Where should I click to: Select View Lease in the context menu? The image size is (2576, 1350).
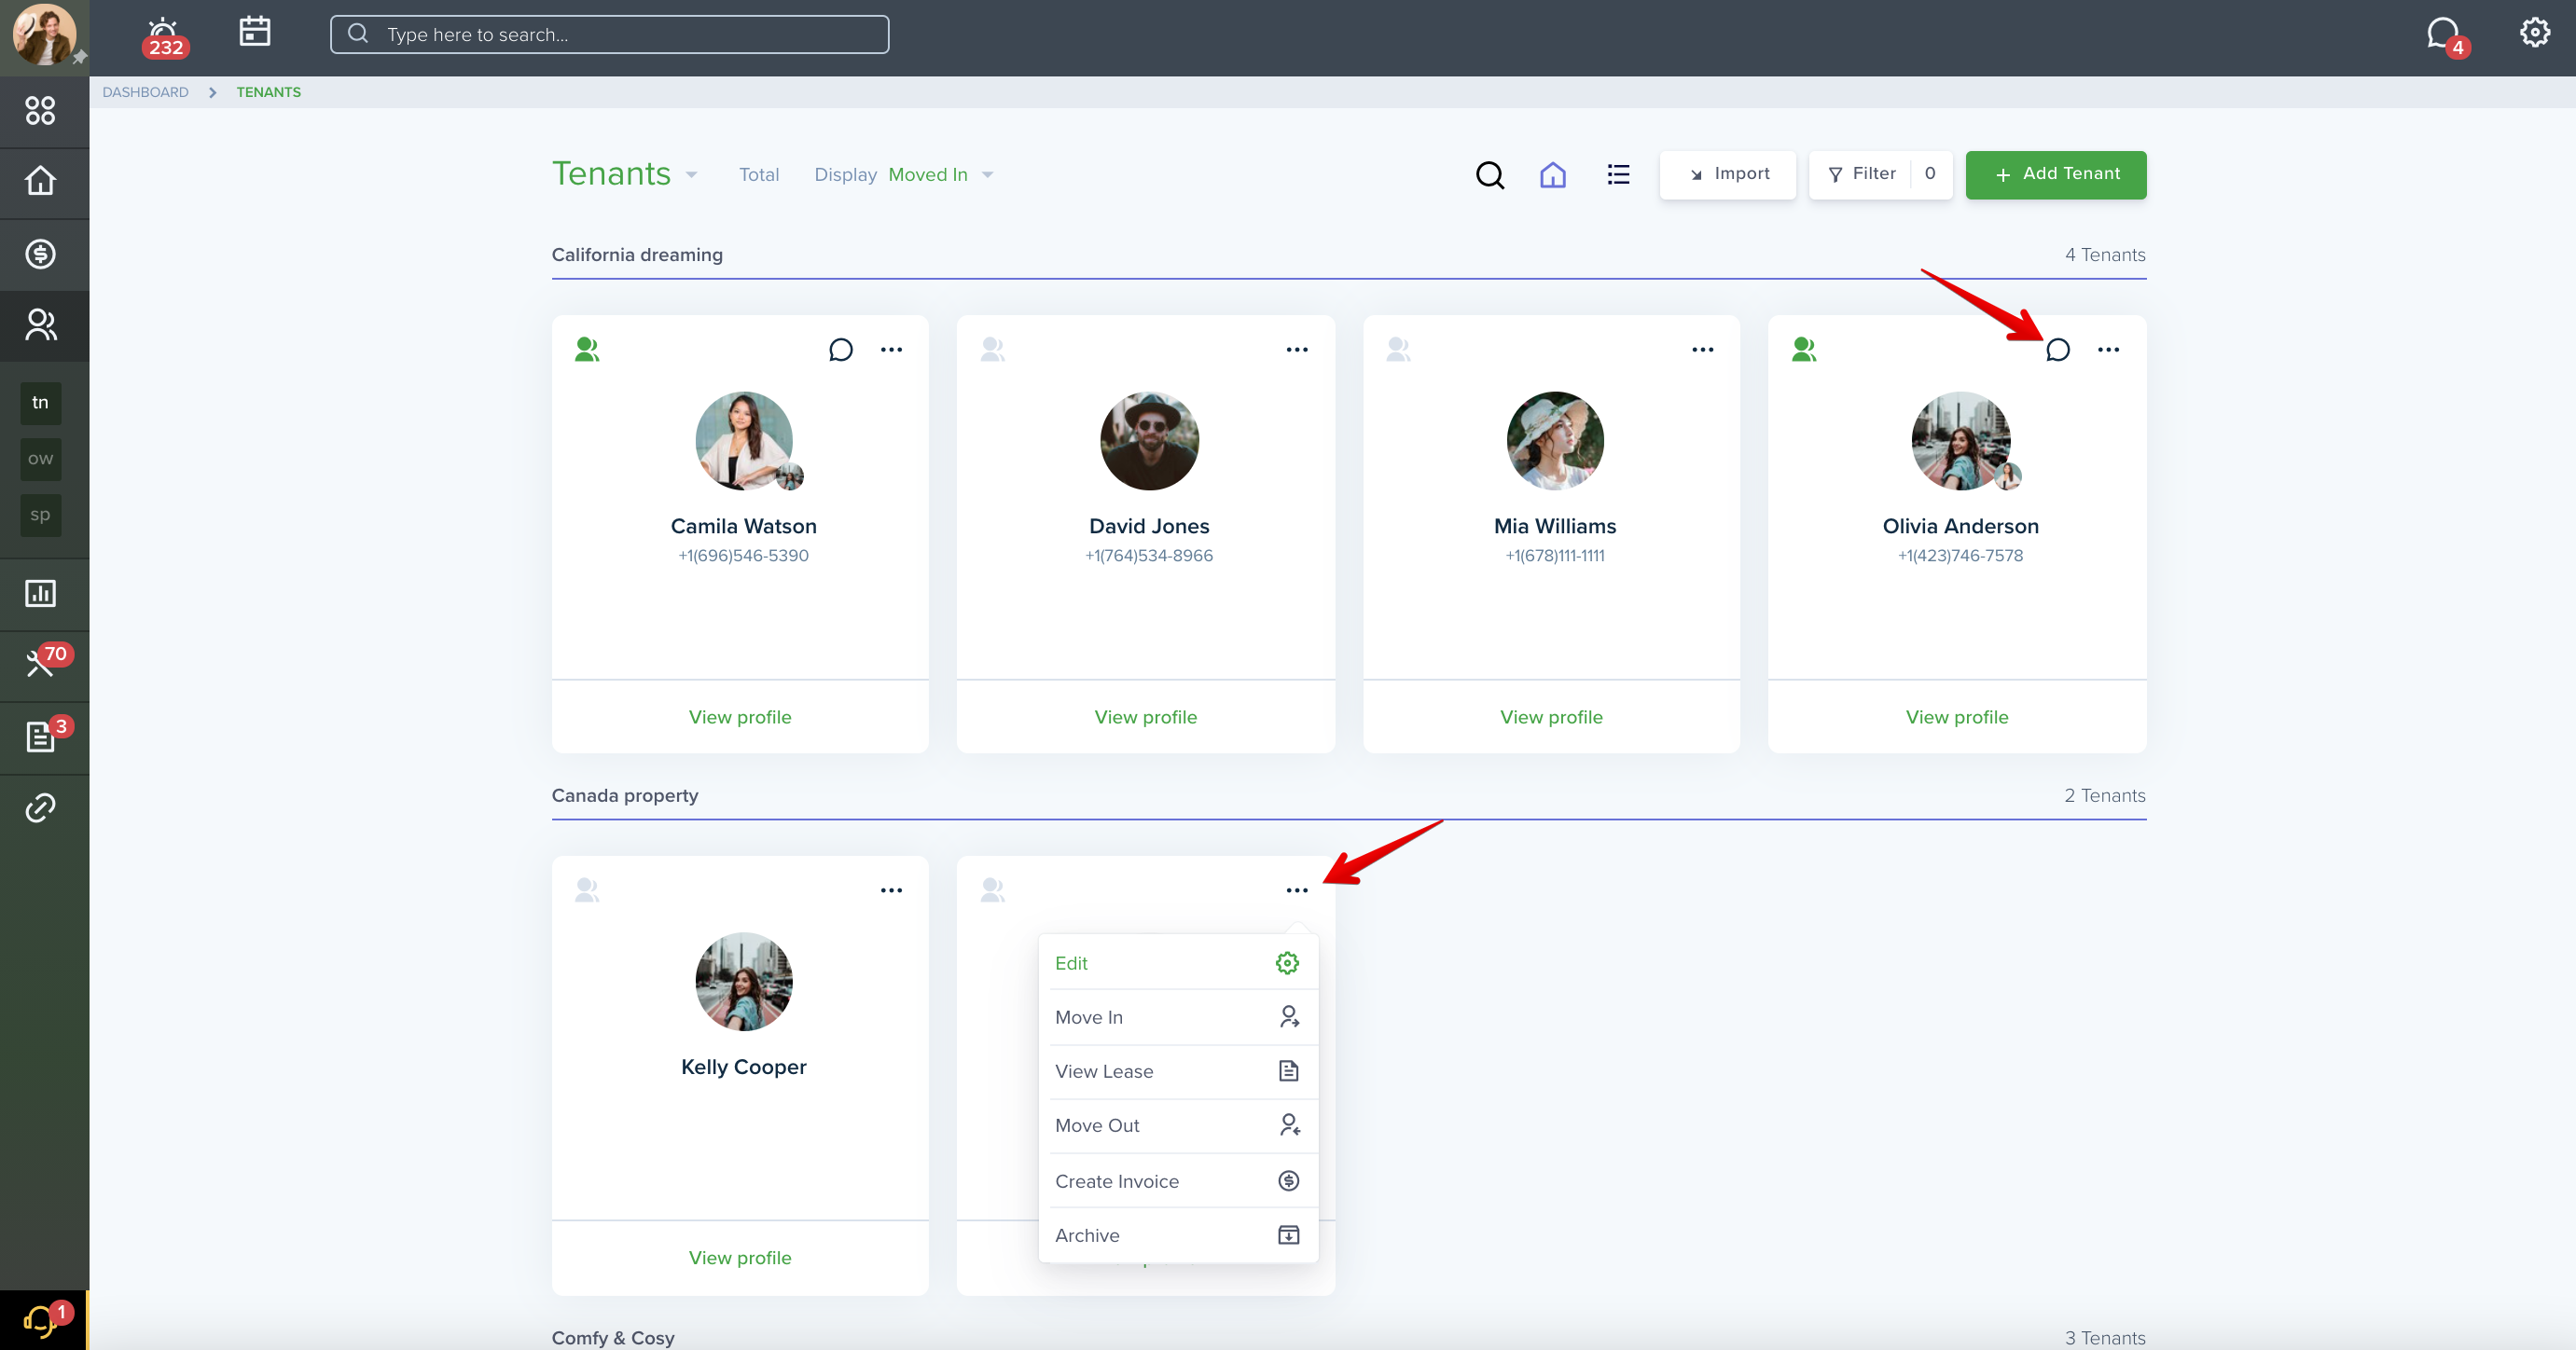point(1178,1071)
